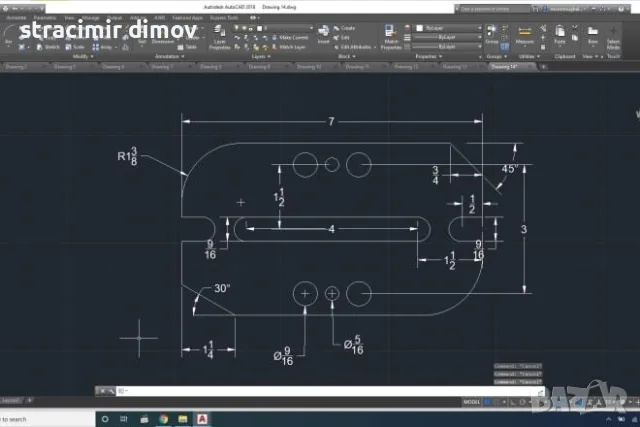640x427 pixels.
Task: Click Edit Attributes in Block panel
Action: coord(353,47)
